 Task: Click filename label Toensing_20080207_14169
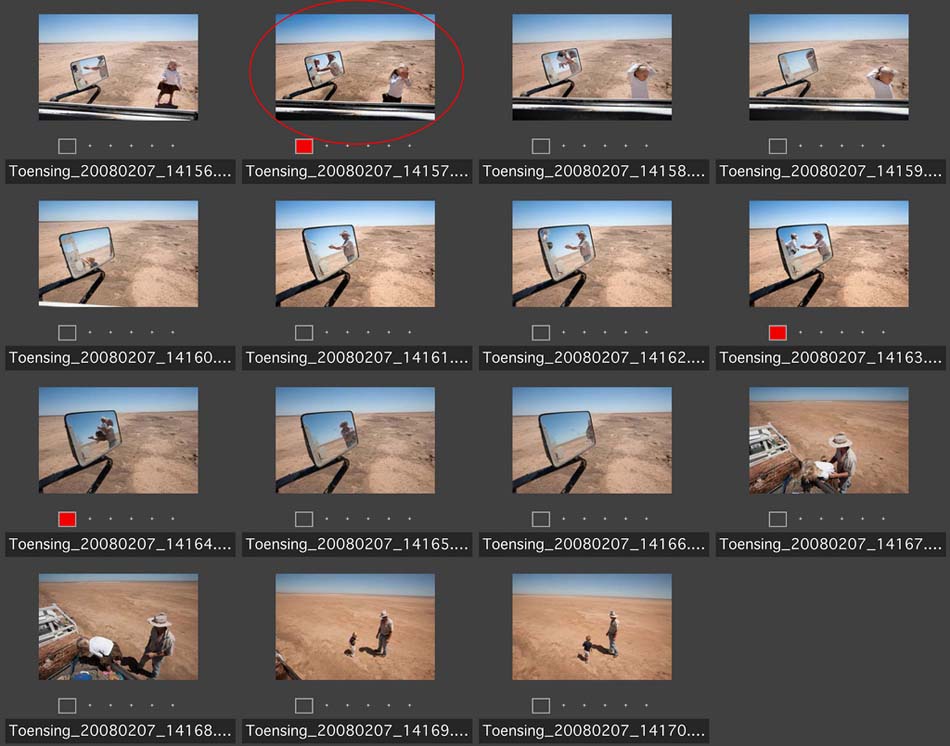pos(357,731)
